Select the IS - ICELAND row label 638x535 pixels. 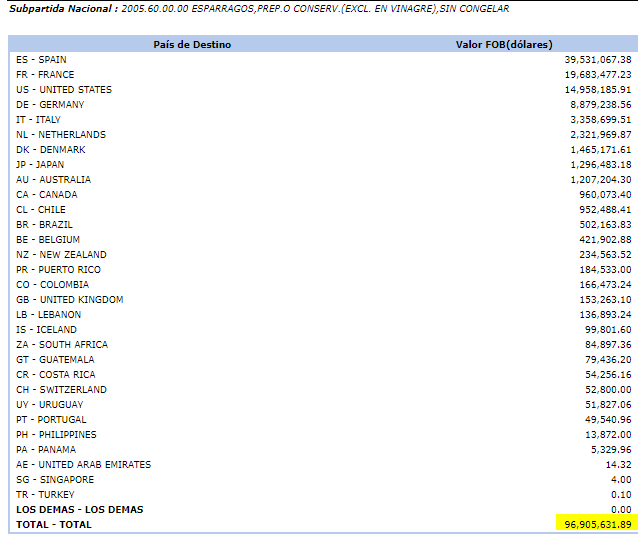[x=46, y=330]
